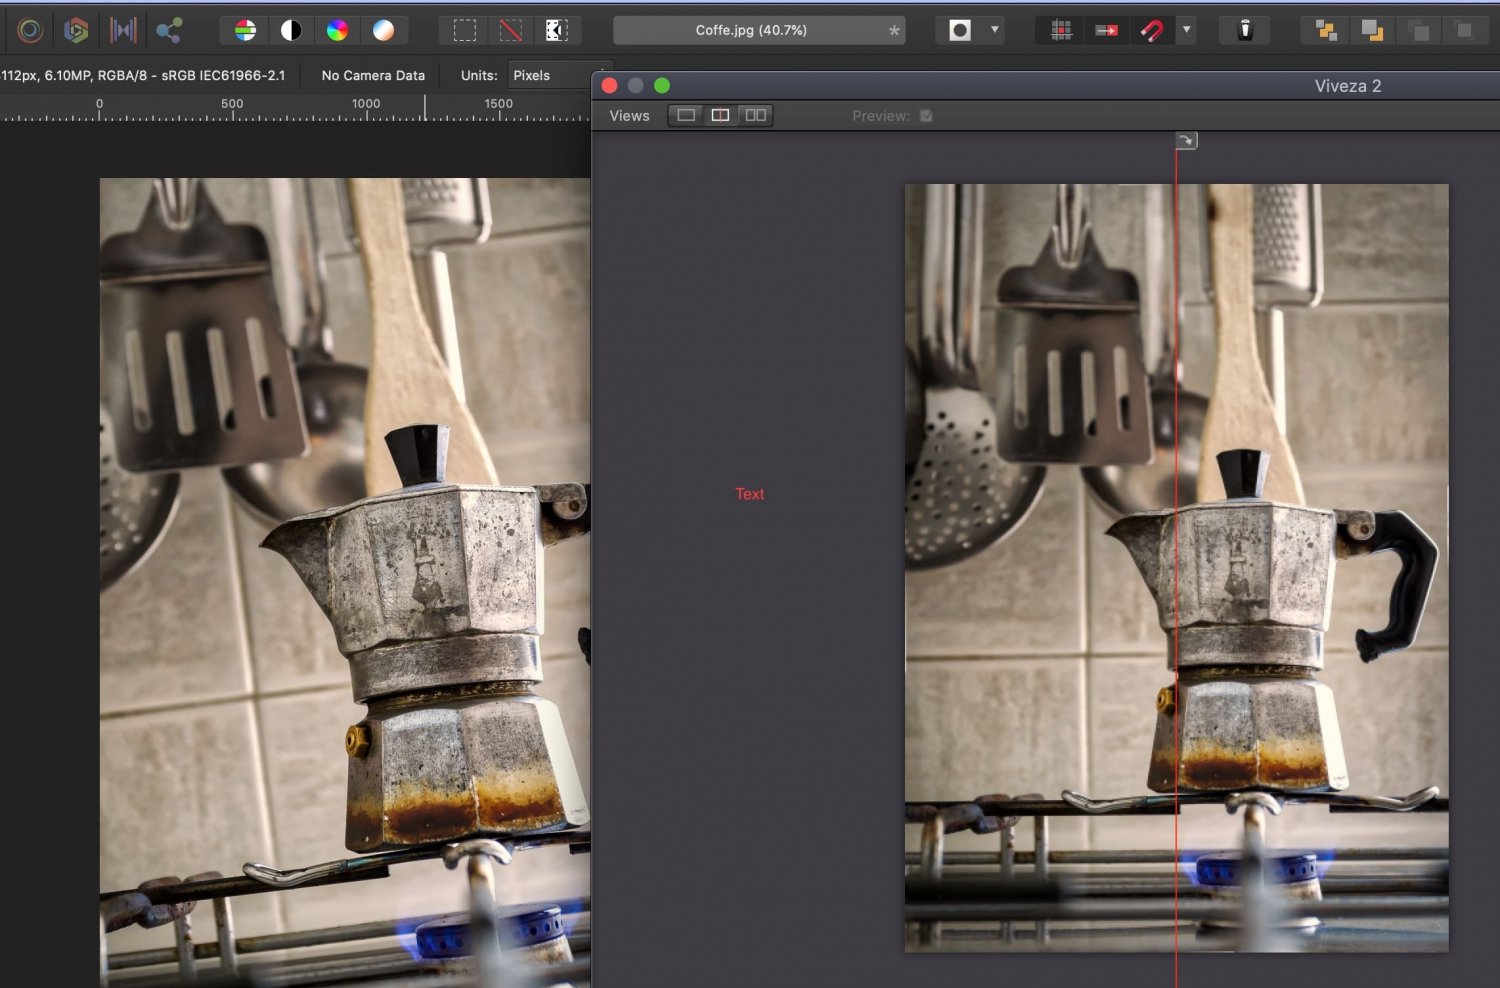This screenshot has width=1500, height=988.
Task: Open the quick mask dropdown arrow
Action: coord(993,30)
